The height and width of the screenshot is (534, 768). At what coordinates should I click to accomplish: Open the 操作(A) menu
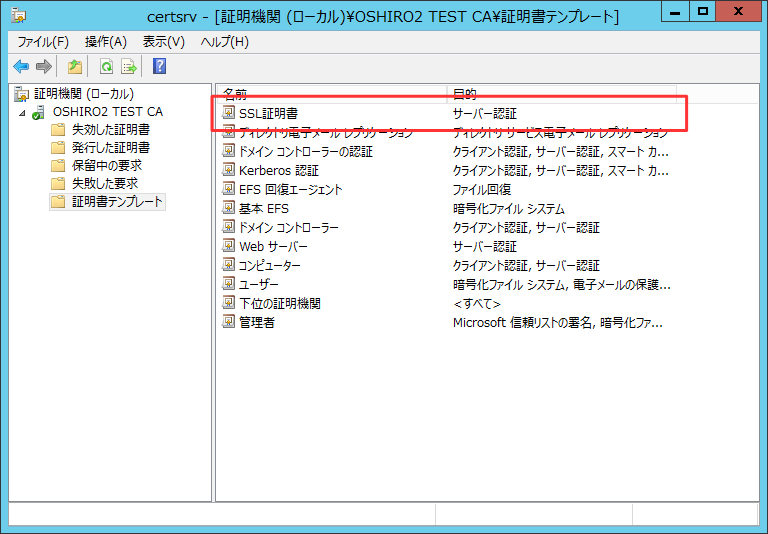(x=106, y=42)
